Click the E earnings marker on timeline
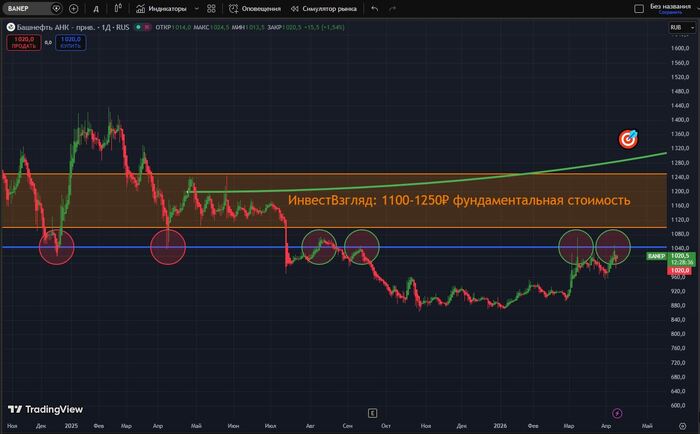 372,413
